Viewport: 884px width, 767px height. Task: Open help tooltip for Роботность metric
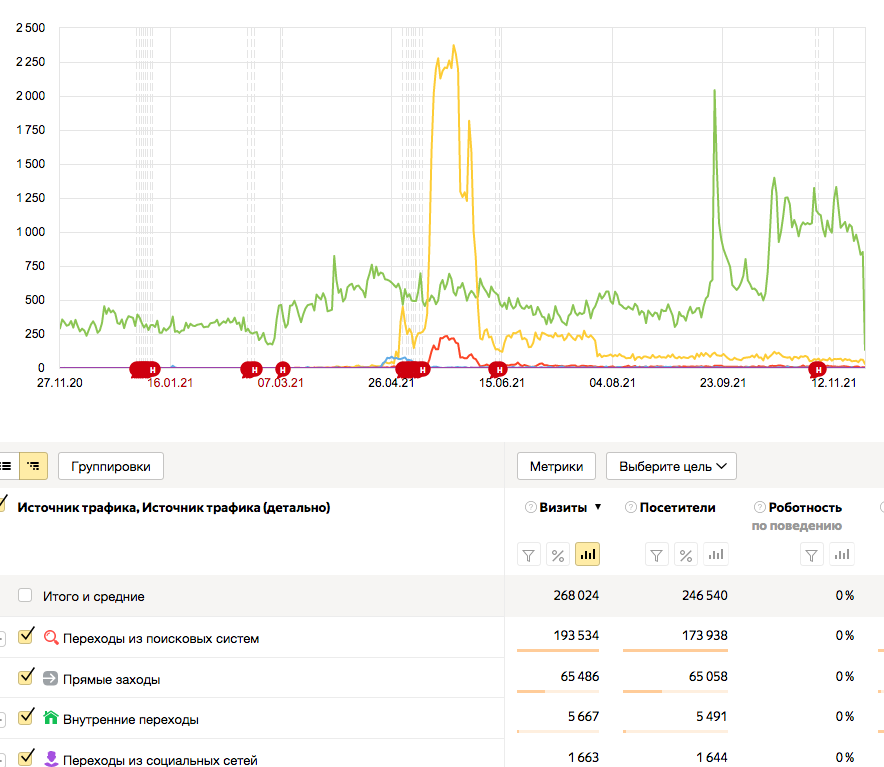tap(759, 508)
